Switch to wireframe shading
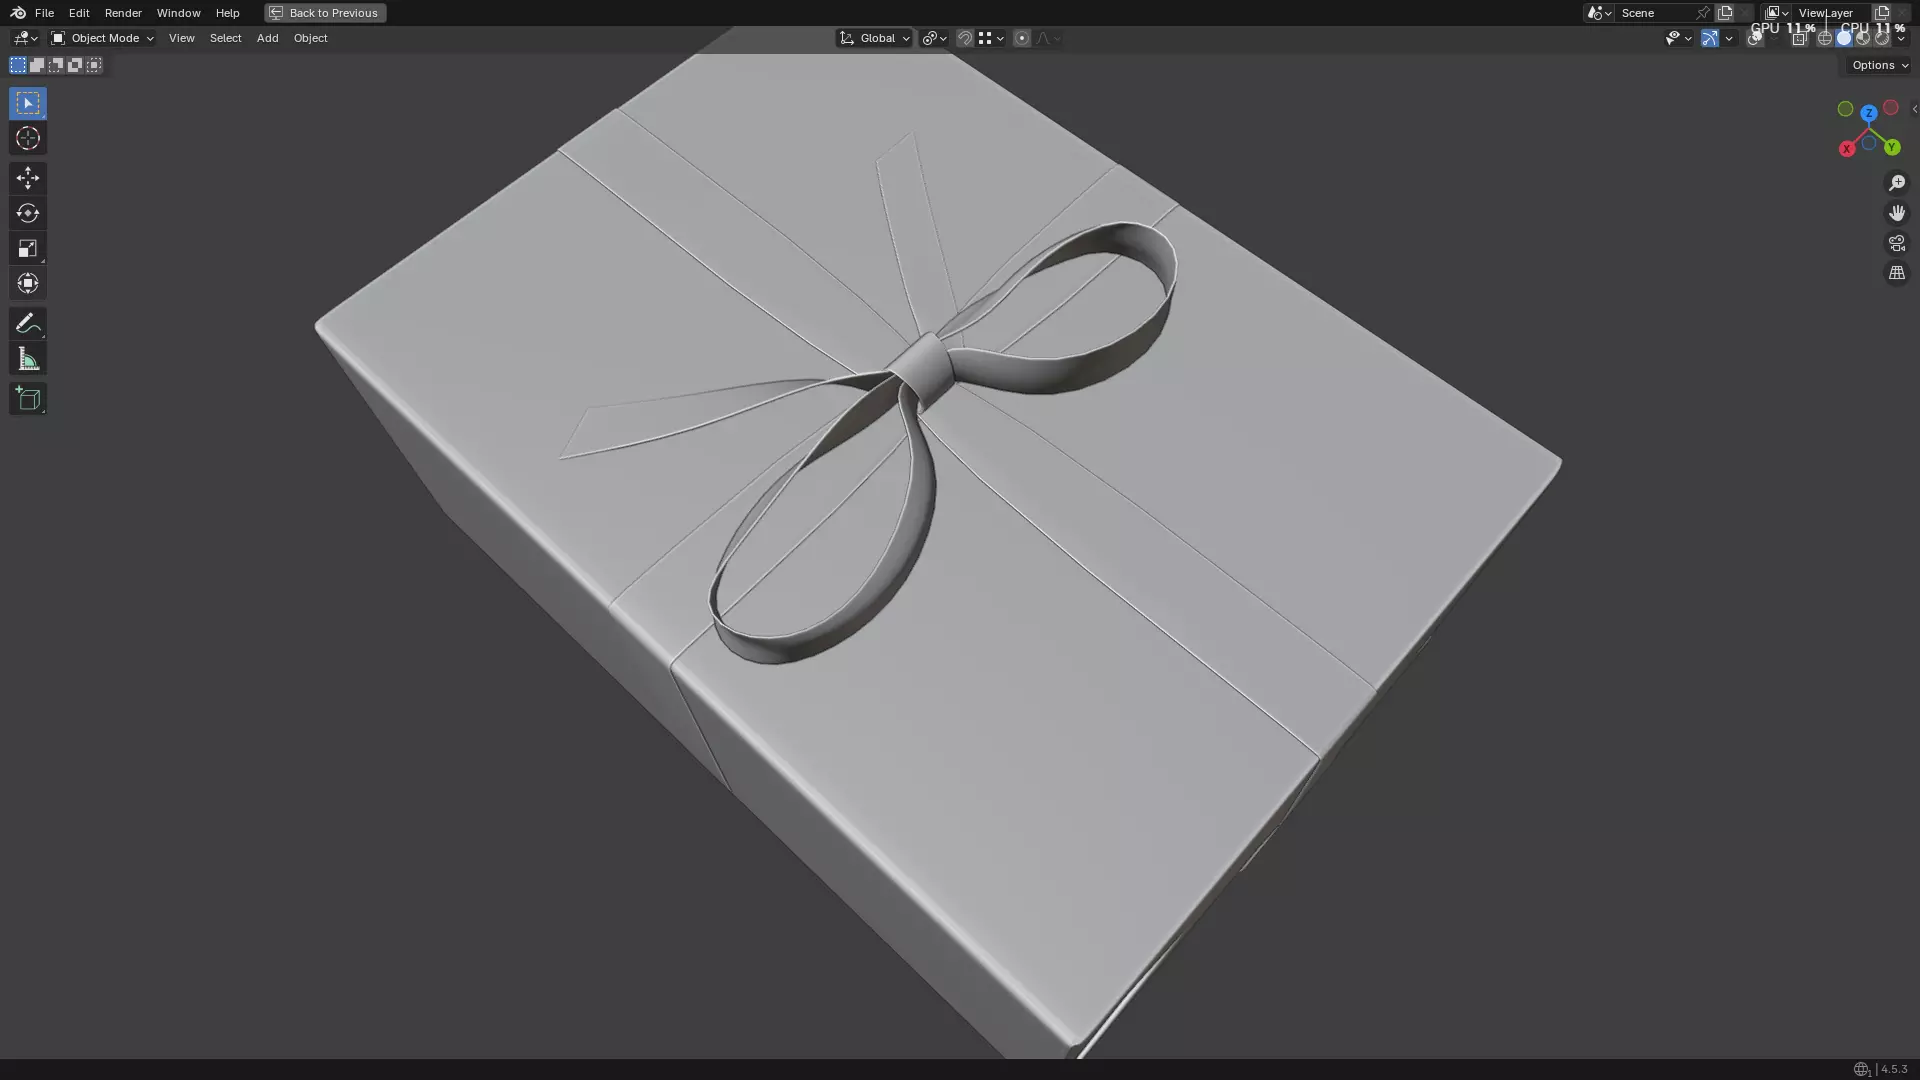Image resolution: width=1920 pixels, height=1080 pixels. (x=1825, y=38)
